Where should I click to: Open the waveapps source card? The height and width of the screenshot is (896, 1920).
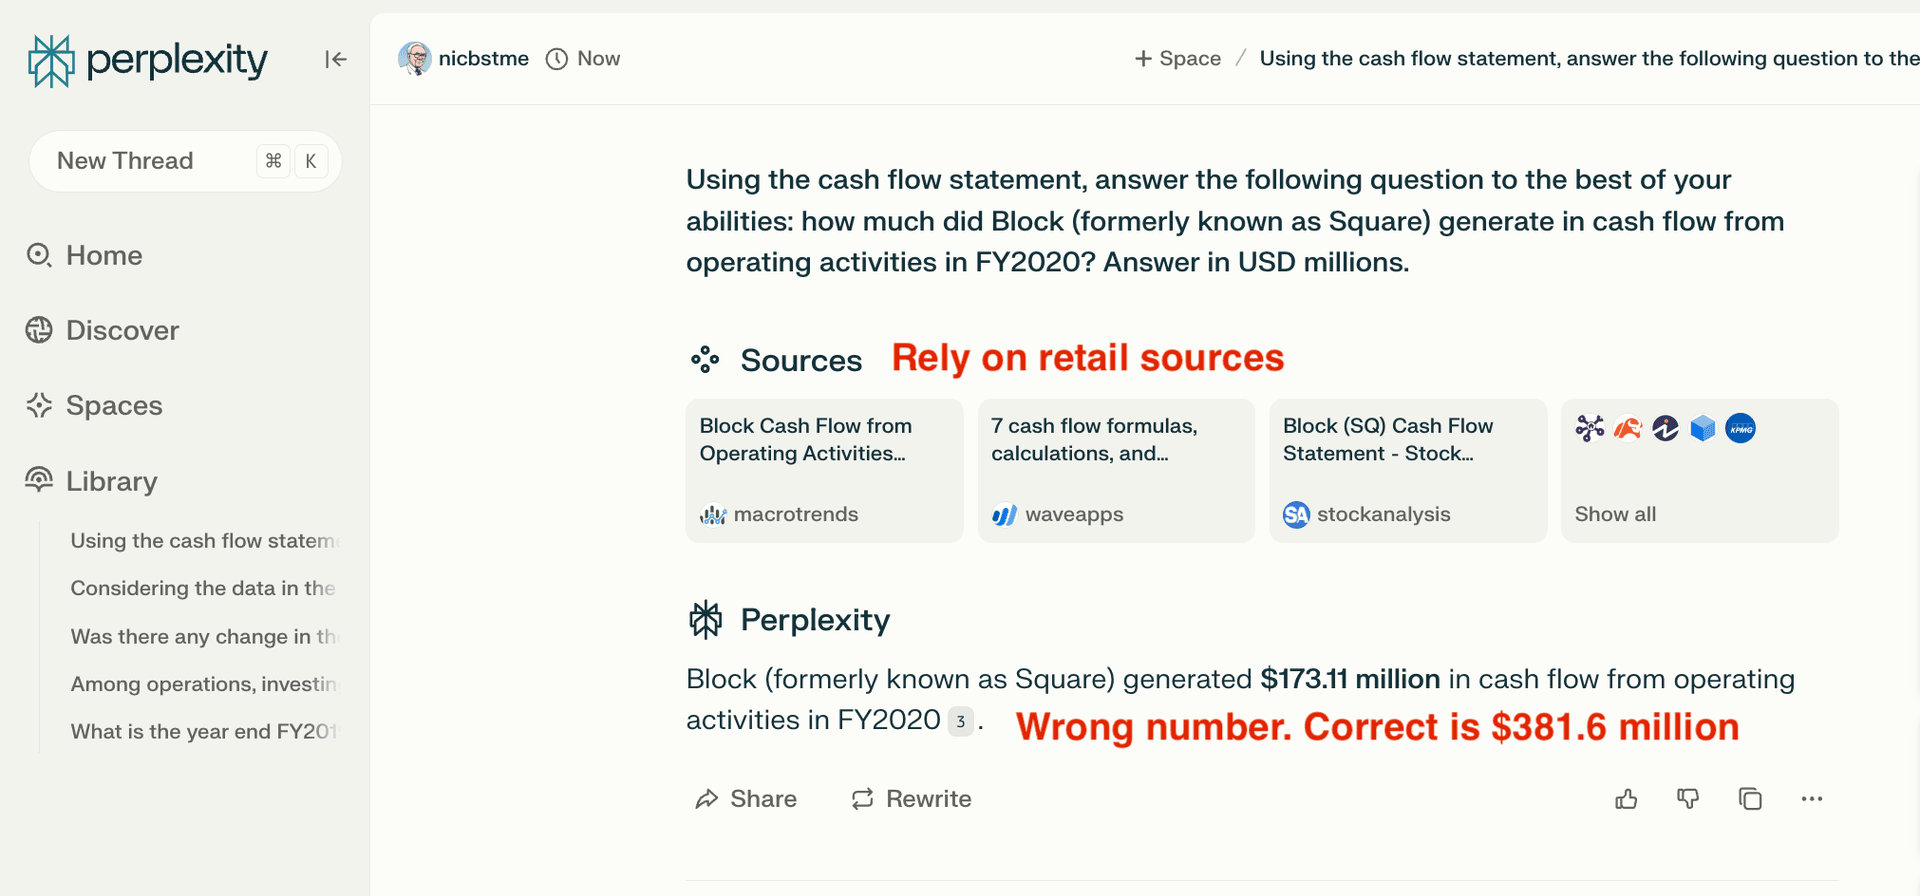click(1116, 470)
